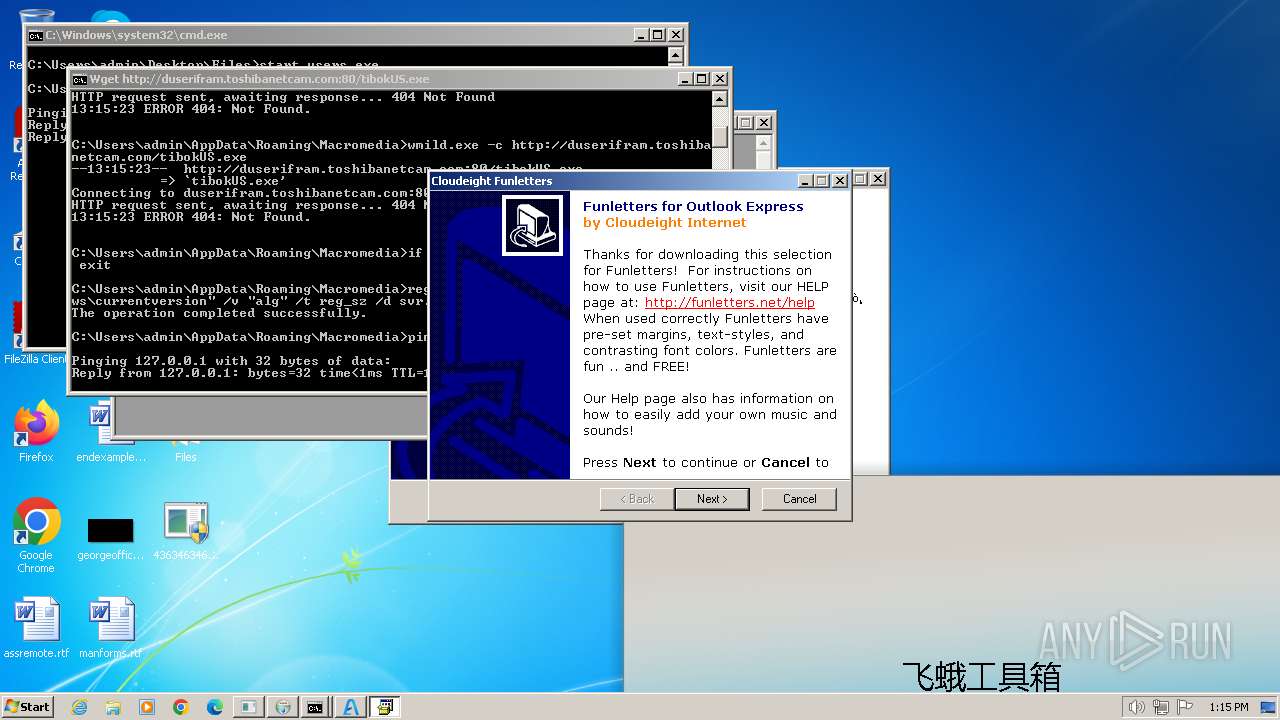Open the cmd.exe title bar system icon

coord(35,35)
